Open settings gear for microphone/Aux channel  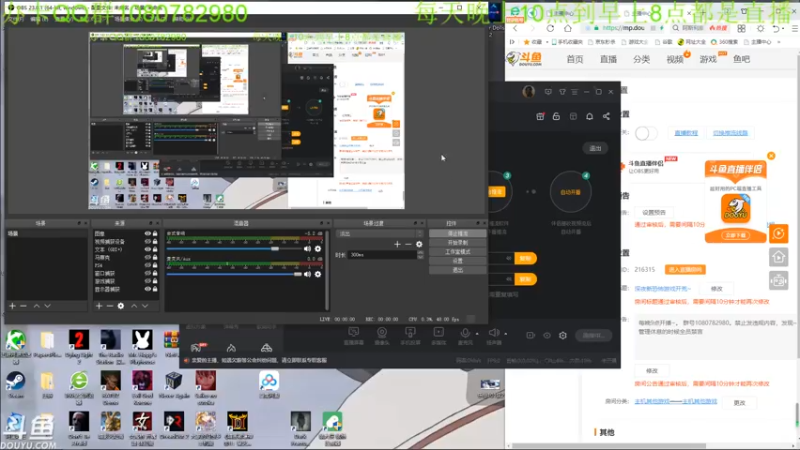click(x=318, y=274)
